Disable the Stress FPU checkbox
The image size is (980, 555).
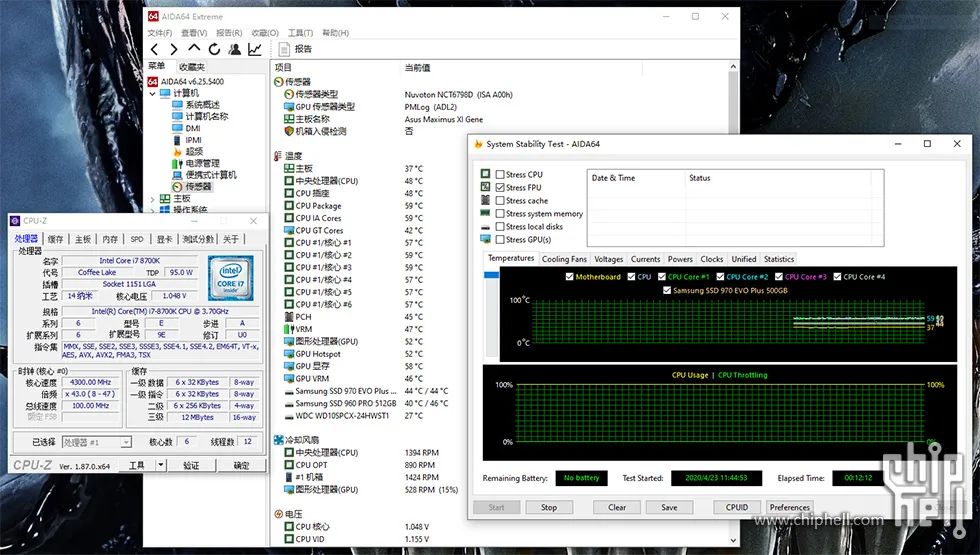tap(500, 188)
